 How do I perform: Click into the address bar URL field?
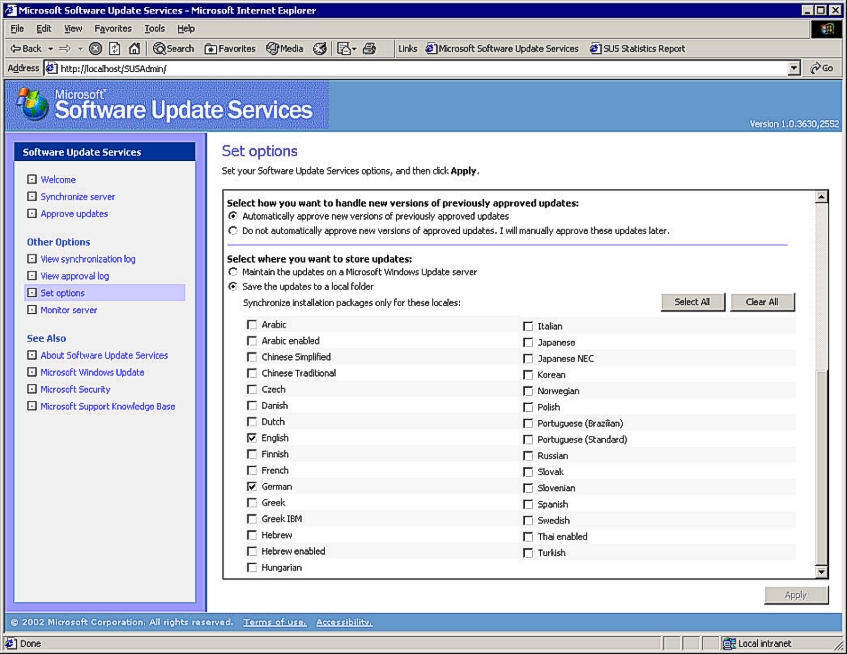[x=422, y=69]
